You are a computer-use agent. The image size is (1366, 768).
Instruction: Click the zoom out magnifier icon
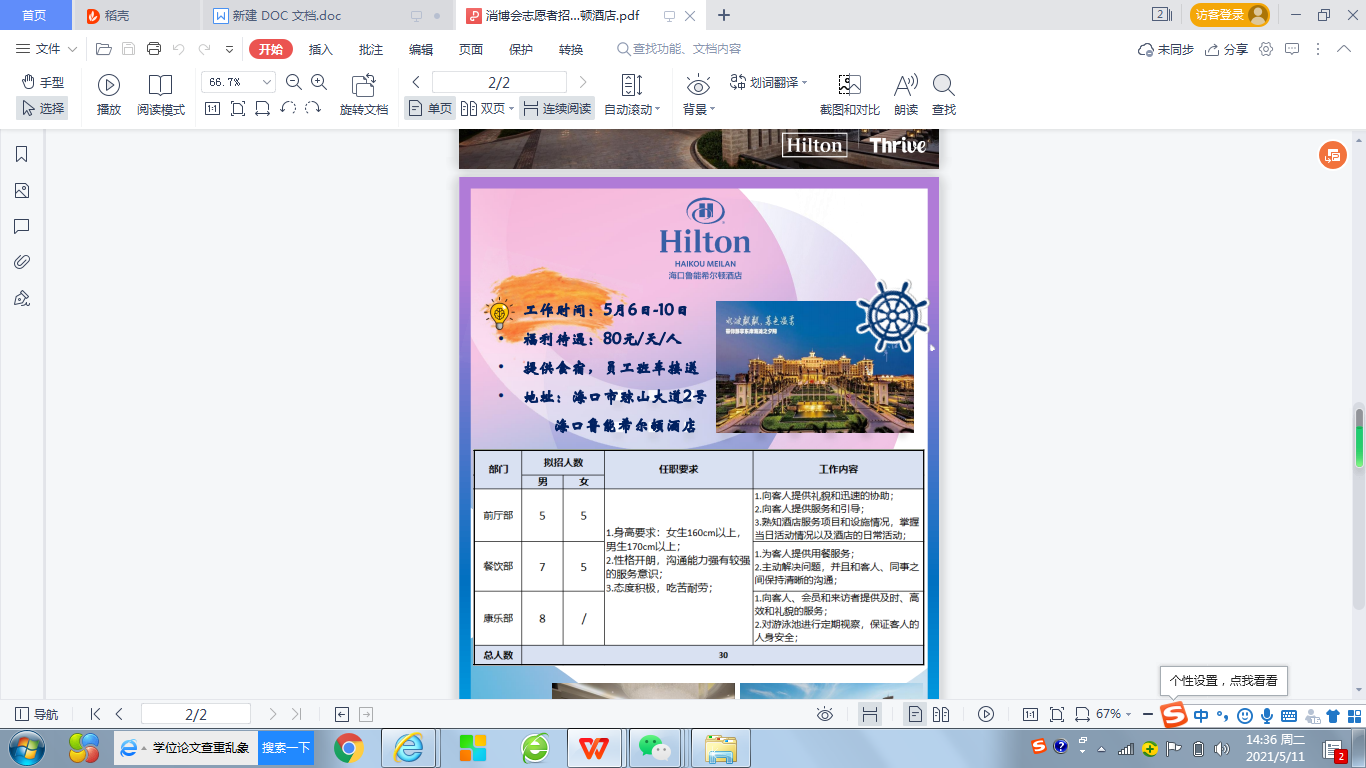pyautogui.click(x=294, y=82)
